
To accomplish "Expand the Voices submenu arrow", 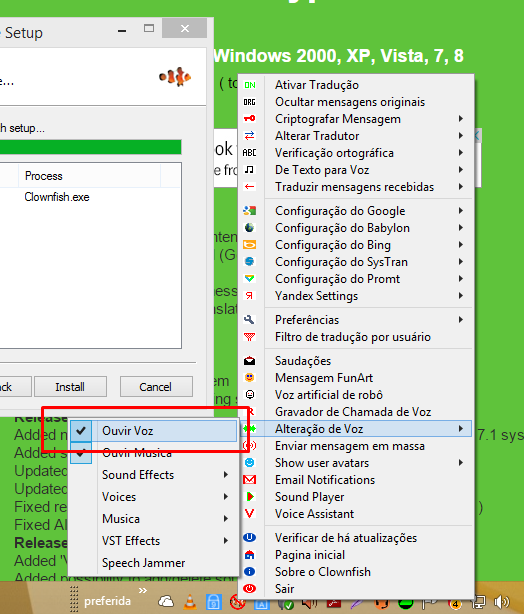I will coord(226,497).
